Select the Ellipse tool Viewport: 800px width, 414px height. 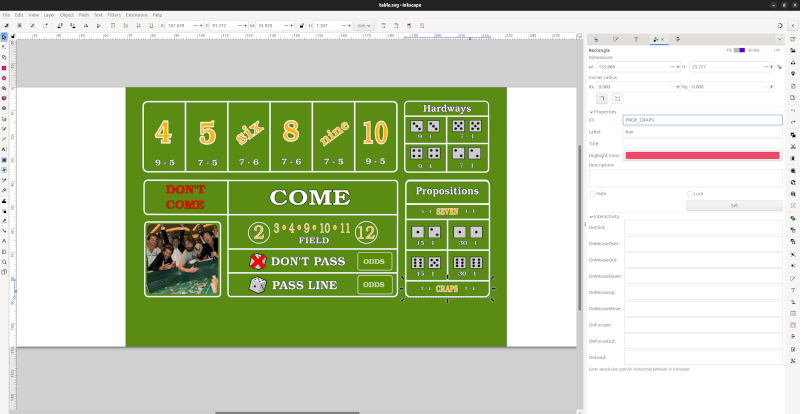(x=4, y=78)
